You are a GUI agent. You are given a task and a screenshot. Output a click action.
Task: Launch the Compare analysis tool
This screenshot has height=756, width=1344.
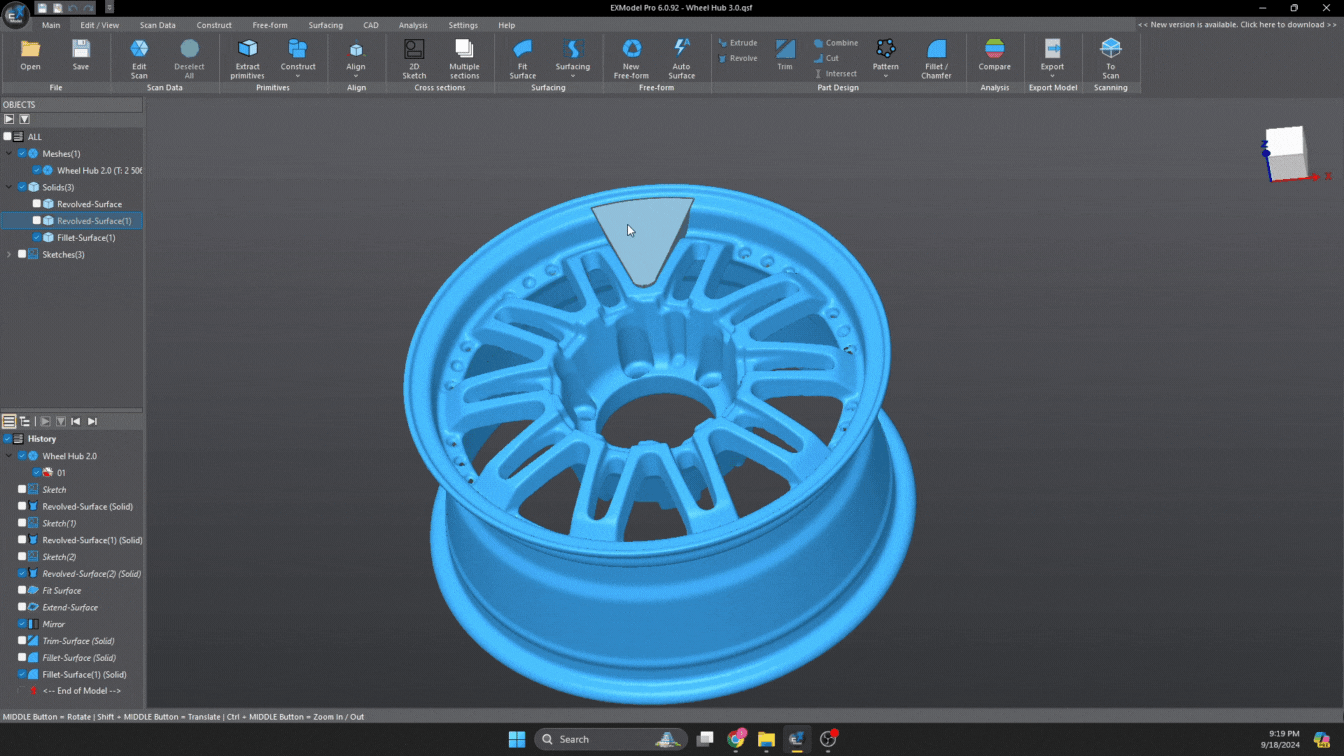point(994,50)
